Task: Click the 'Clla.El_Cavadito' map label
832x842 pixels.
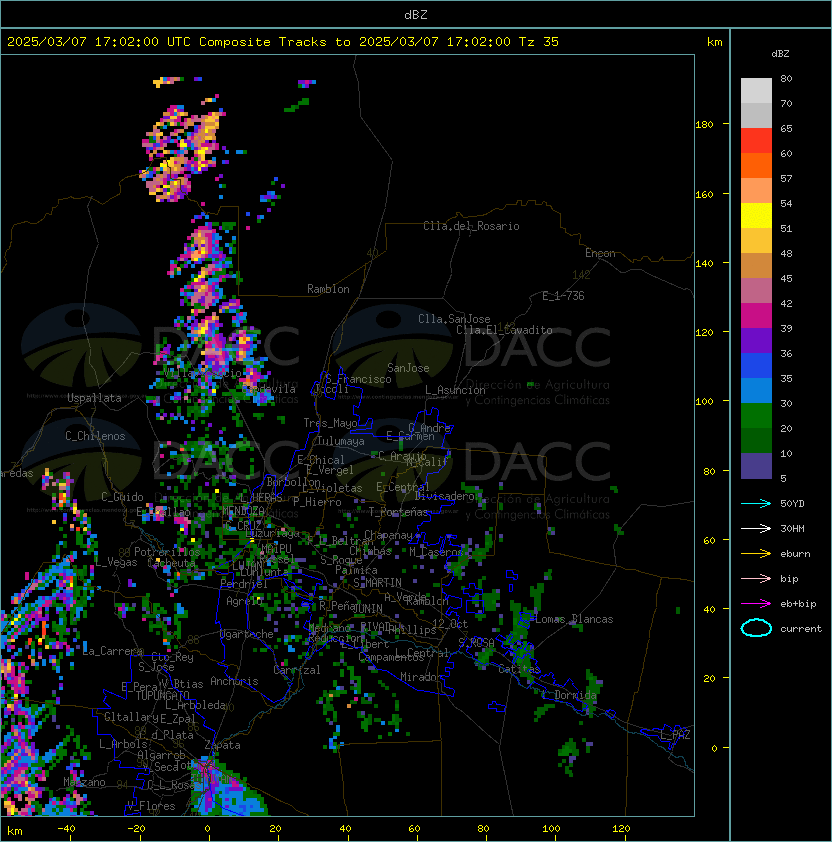Action: point(504,330)
